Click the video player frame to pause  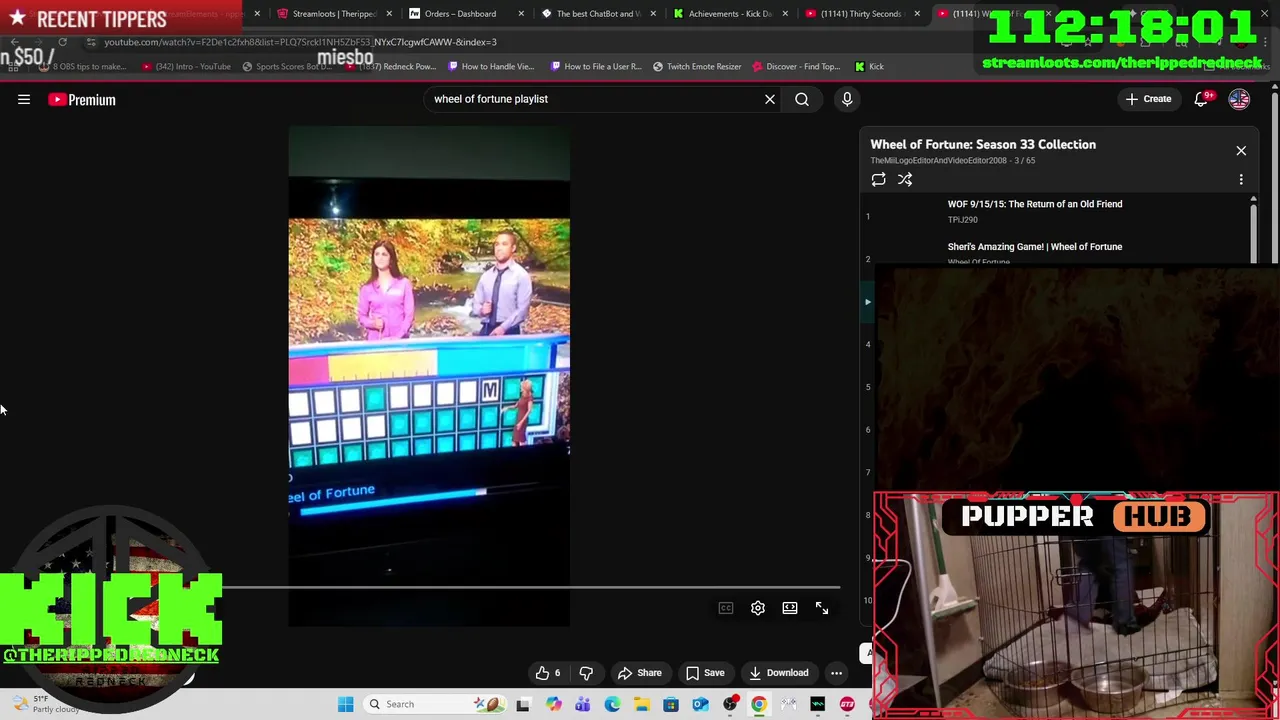[x=429, y=375]
